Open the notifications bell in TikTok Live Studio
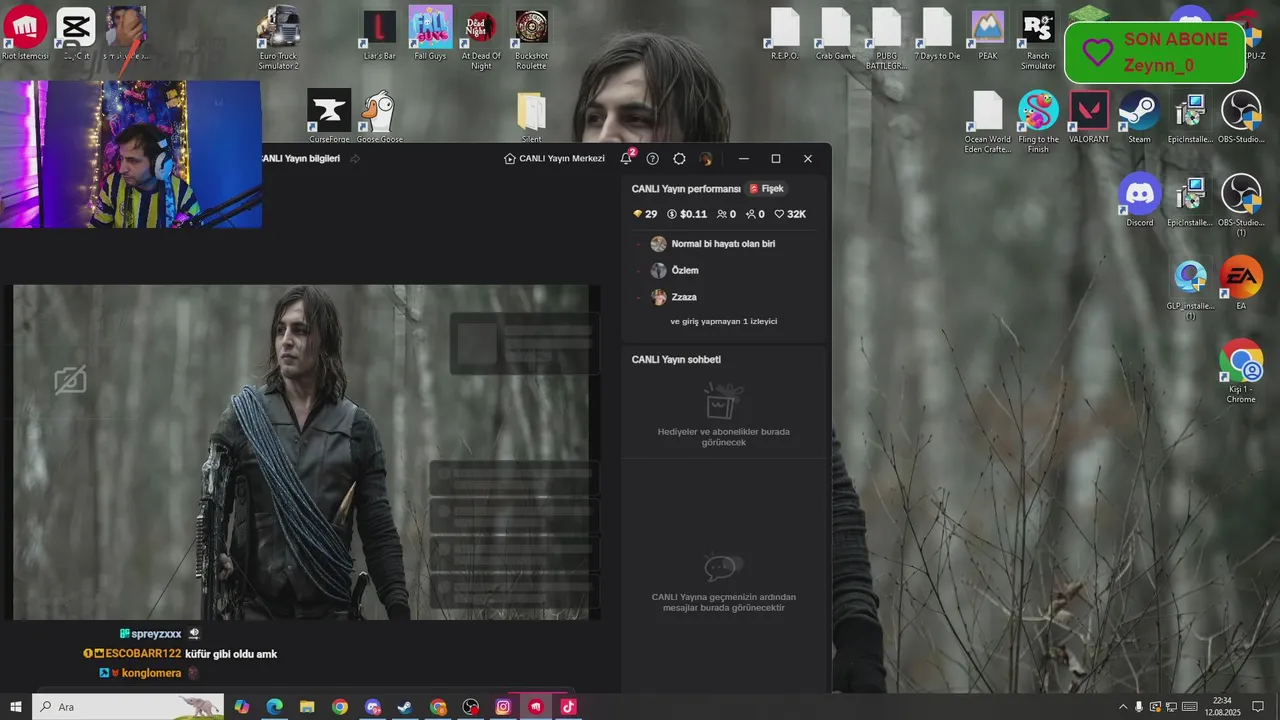 pyautogui.click(x=626, y=158)
